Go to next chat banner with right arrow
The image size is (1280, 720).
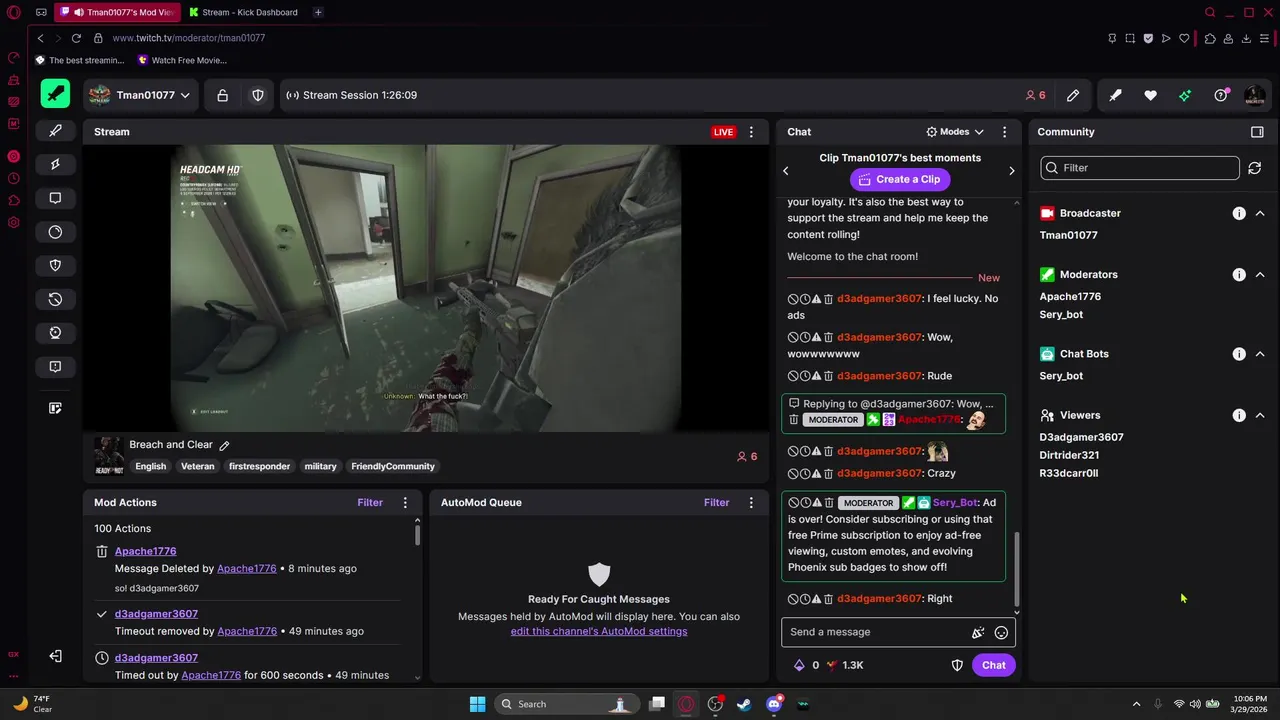coord(1011,171)
